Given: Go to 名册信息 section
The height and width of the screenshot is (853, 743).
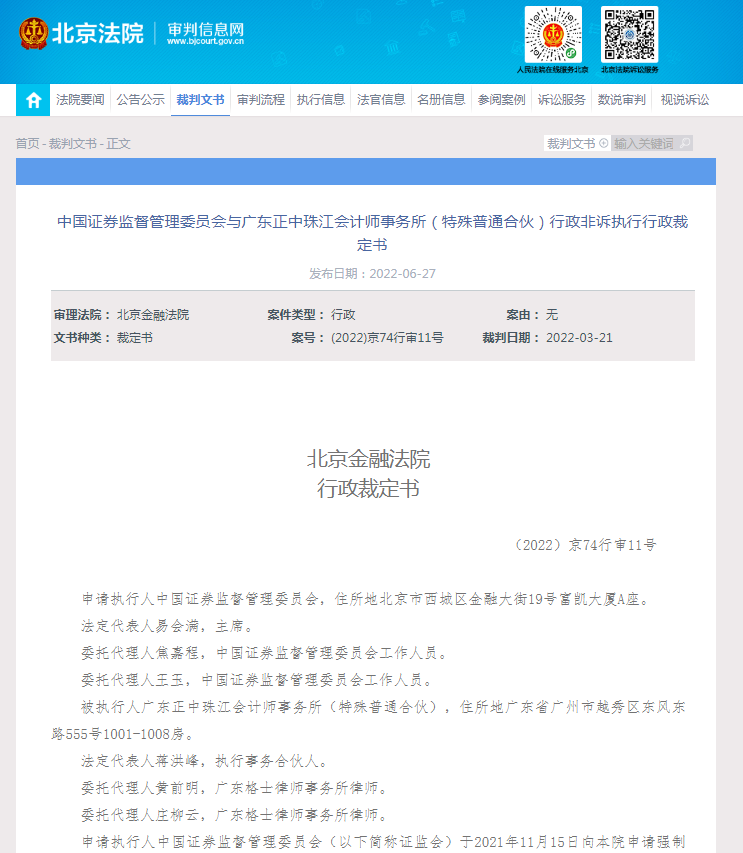Looking at the screenshot, I should 441,100.
